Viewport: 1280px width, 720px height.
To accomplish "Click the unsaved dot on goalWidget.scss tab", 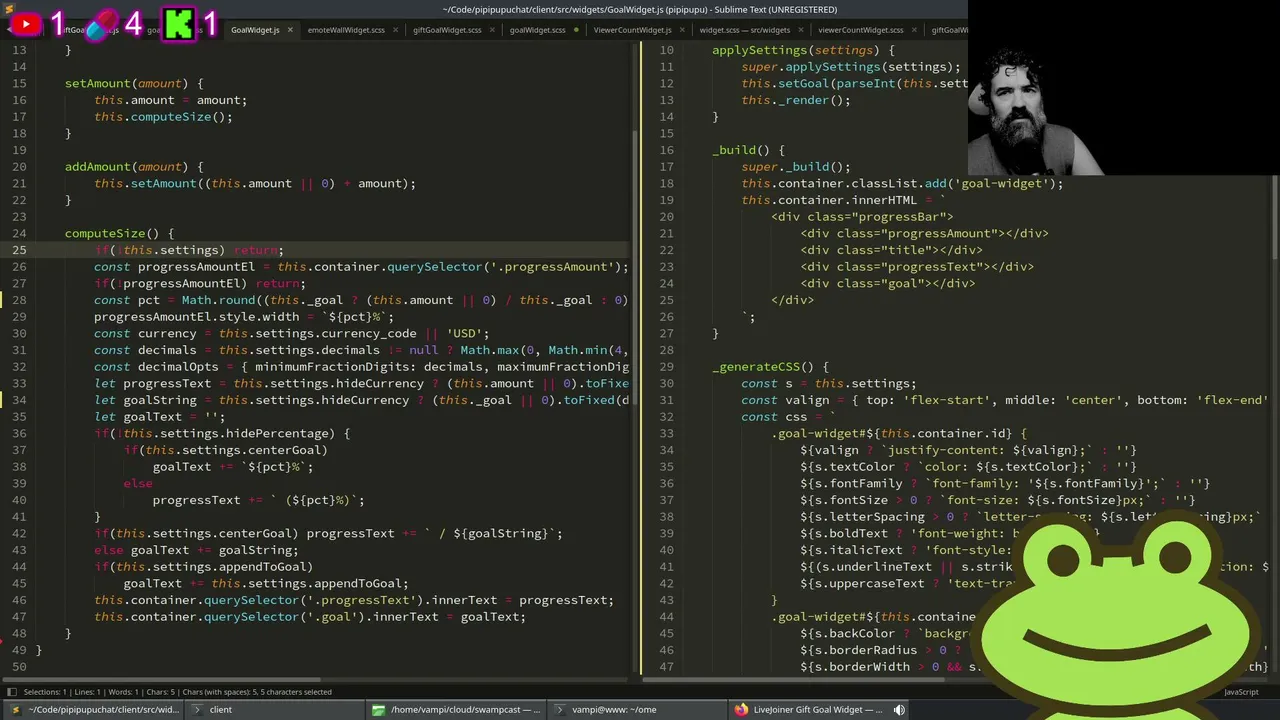I will click(x=577, y=30).
